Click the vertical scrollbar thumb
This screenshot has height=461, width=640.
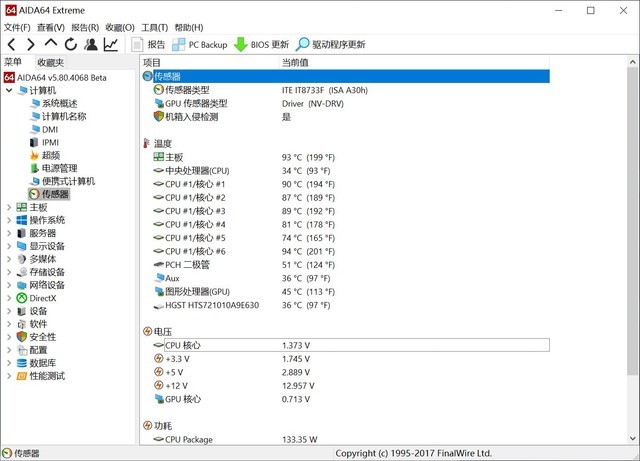pyautogui.click(x=633, y=220)
